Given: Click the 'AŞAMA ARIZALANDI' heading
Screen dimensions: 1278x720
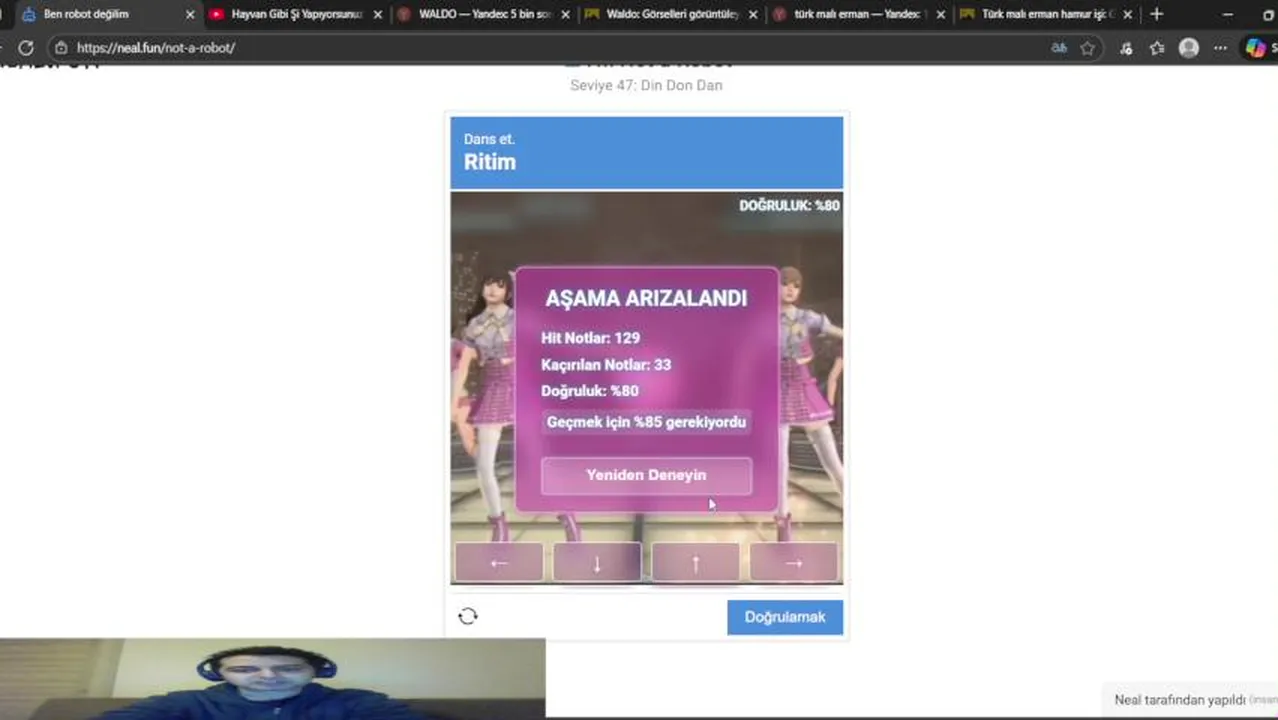Looking at the screenshot, I should click(x=646, y=298).
